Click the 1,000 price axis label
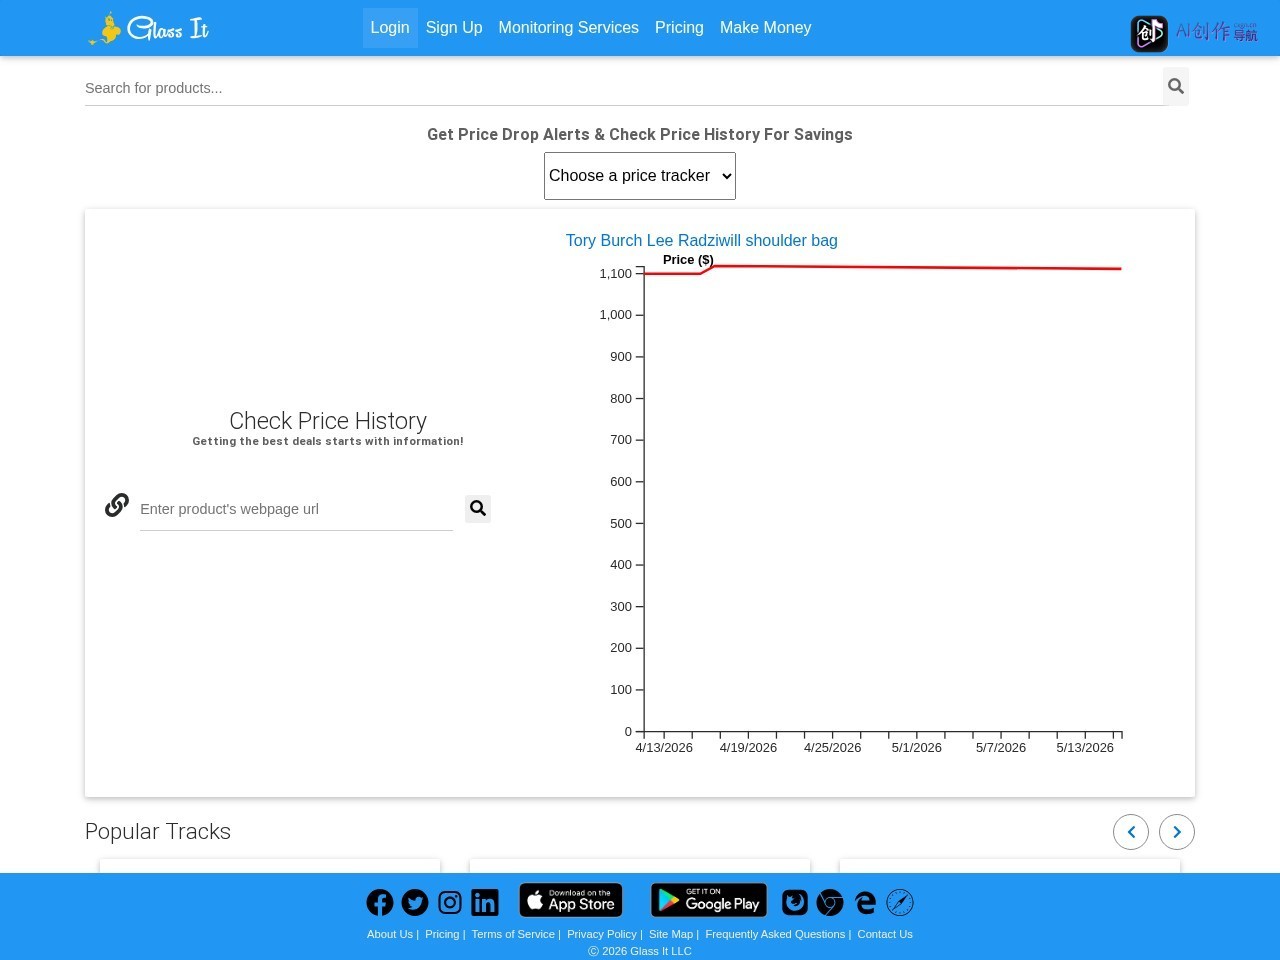The image size is (1280, 960). tap(616, 315)
